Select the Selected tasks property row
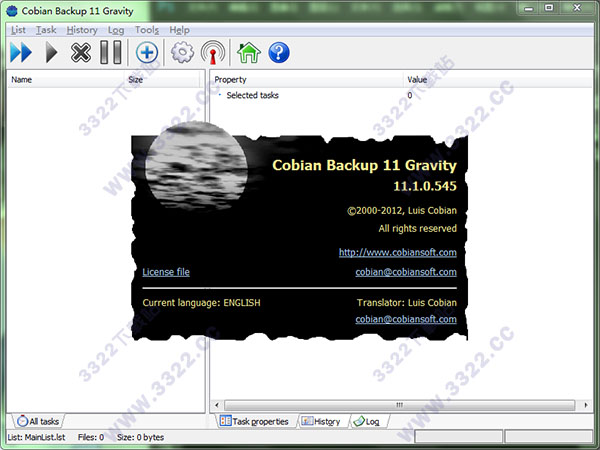 click(x=401, y=95)
